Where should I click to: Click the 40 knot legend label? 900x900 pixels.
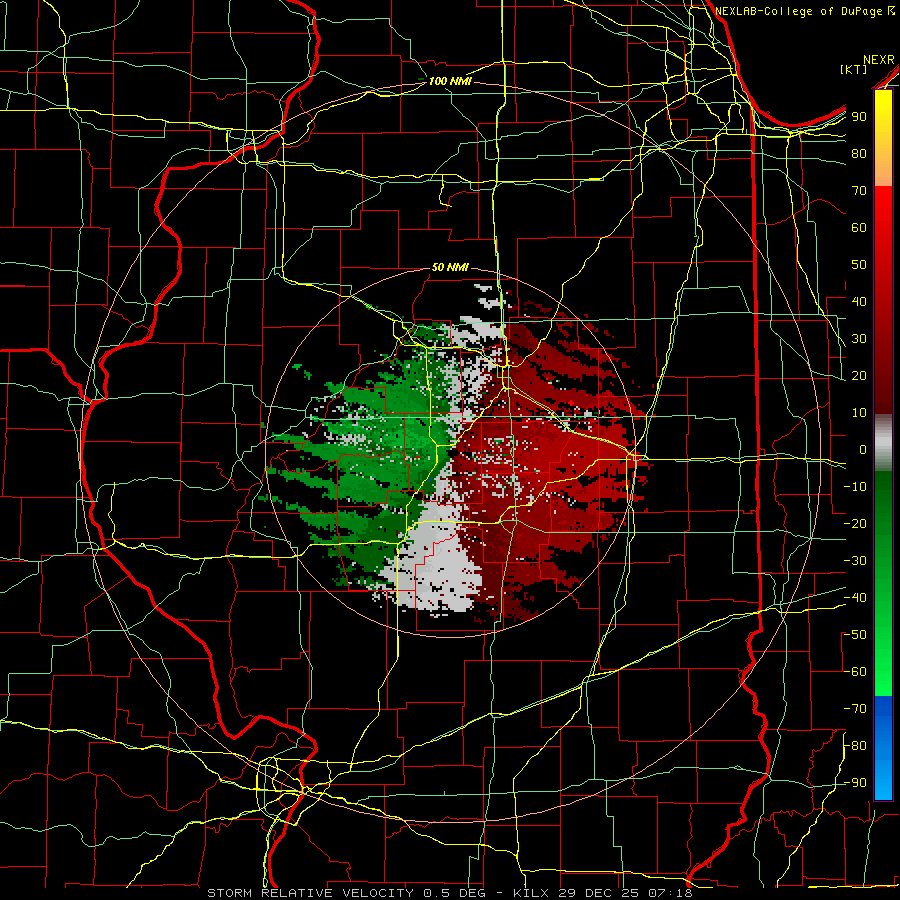pos(859,302)
